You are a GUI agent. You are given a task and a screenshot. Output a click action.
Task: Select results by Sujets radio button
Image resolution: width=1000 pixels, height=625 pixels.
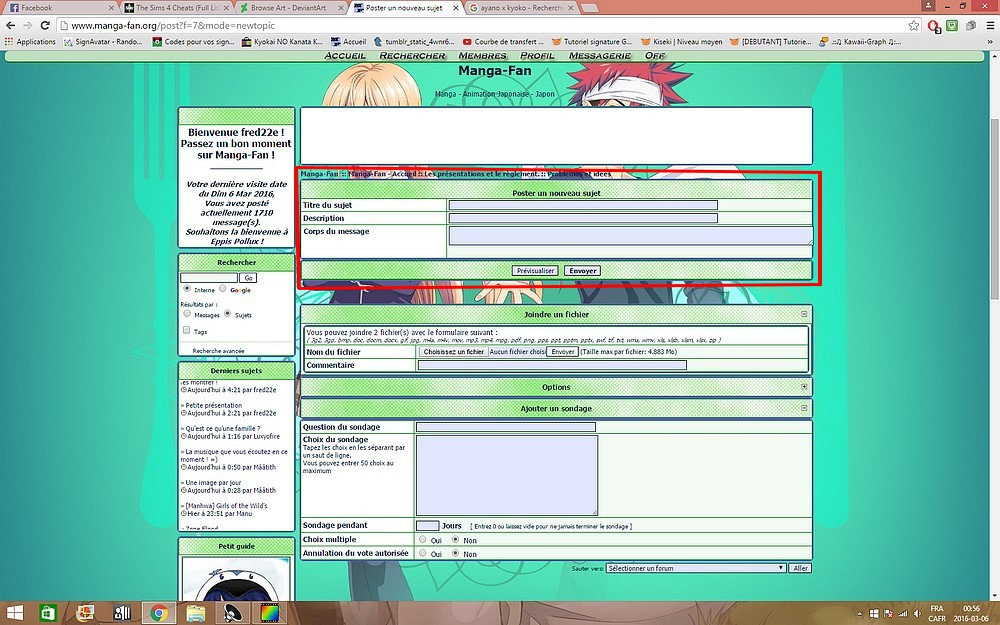pos(227,314)
